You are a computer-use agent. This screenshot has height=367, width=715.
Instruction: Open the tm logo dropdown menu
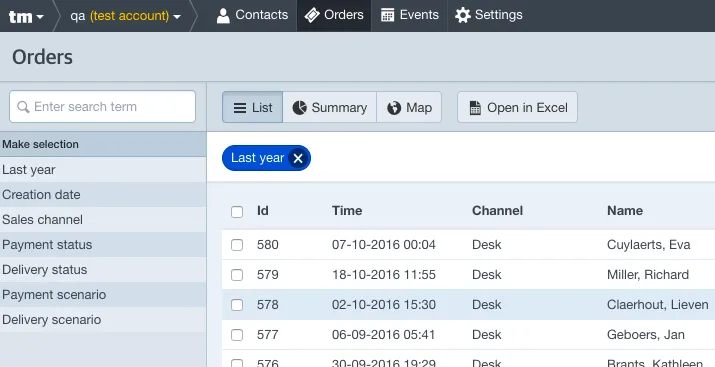26,16
